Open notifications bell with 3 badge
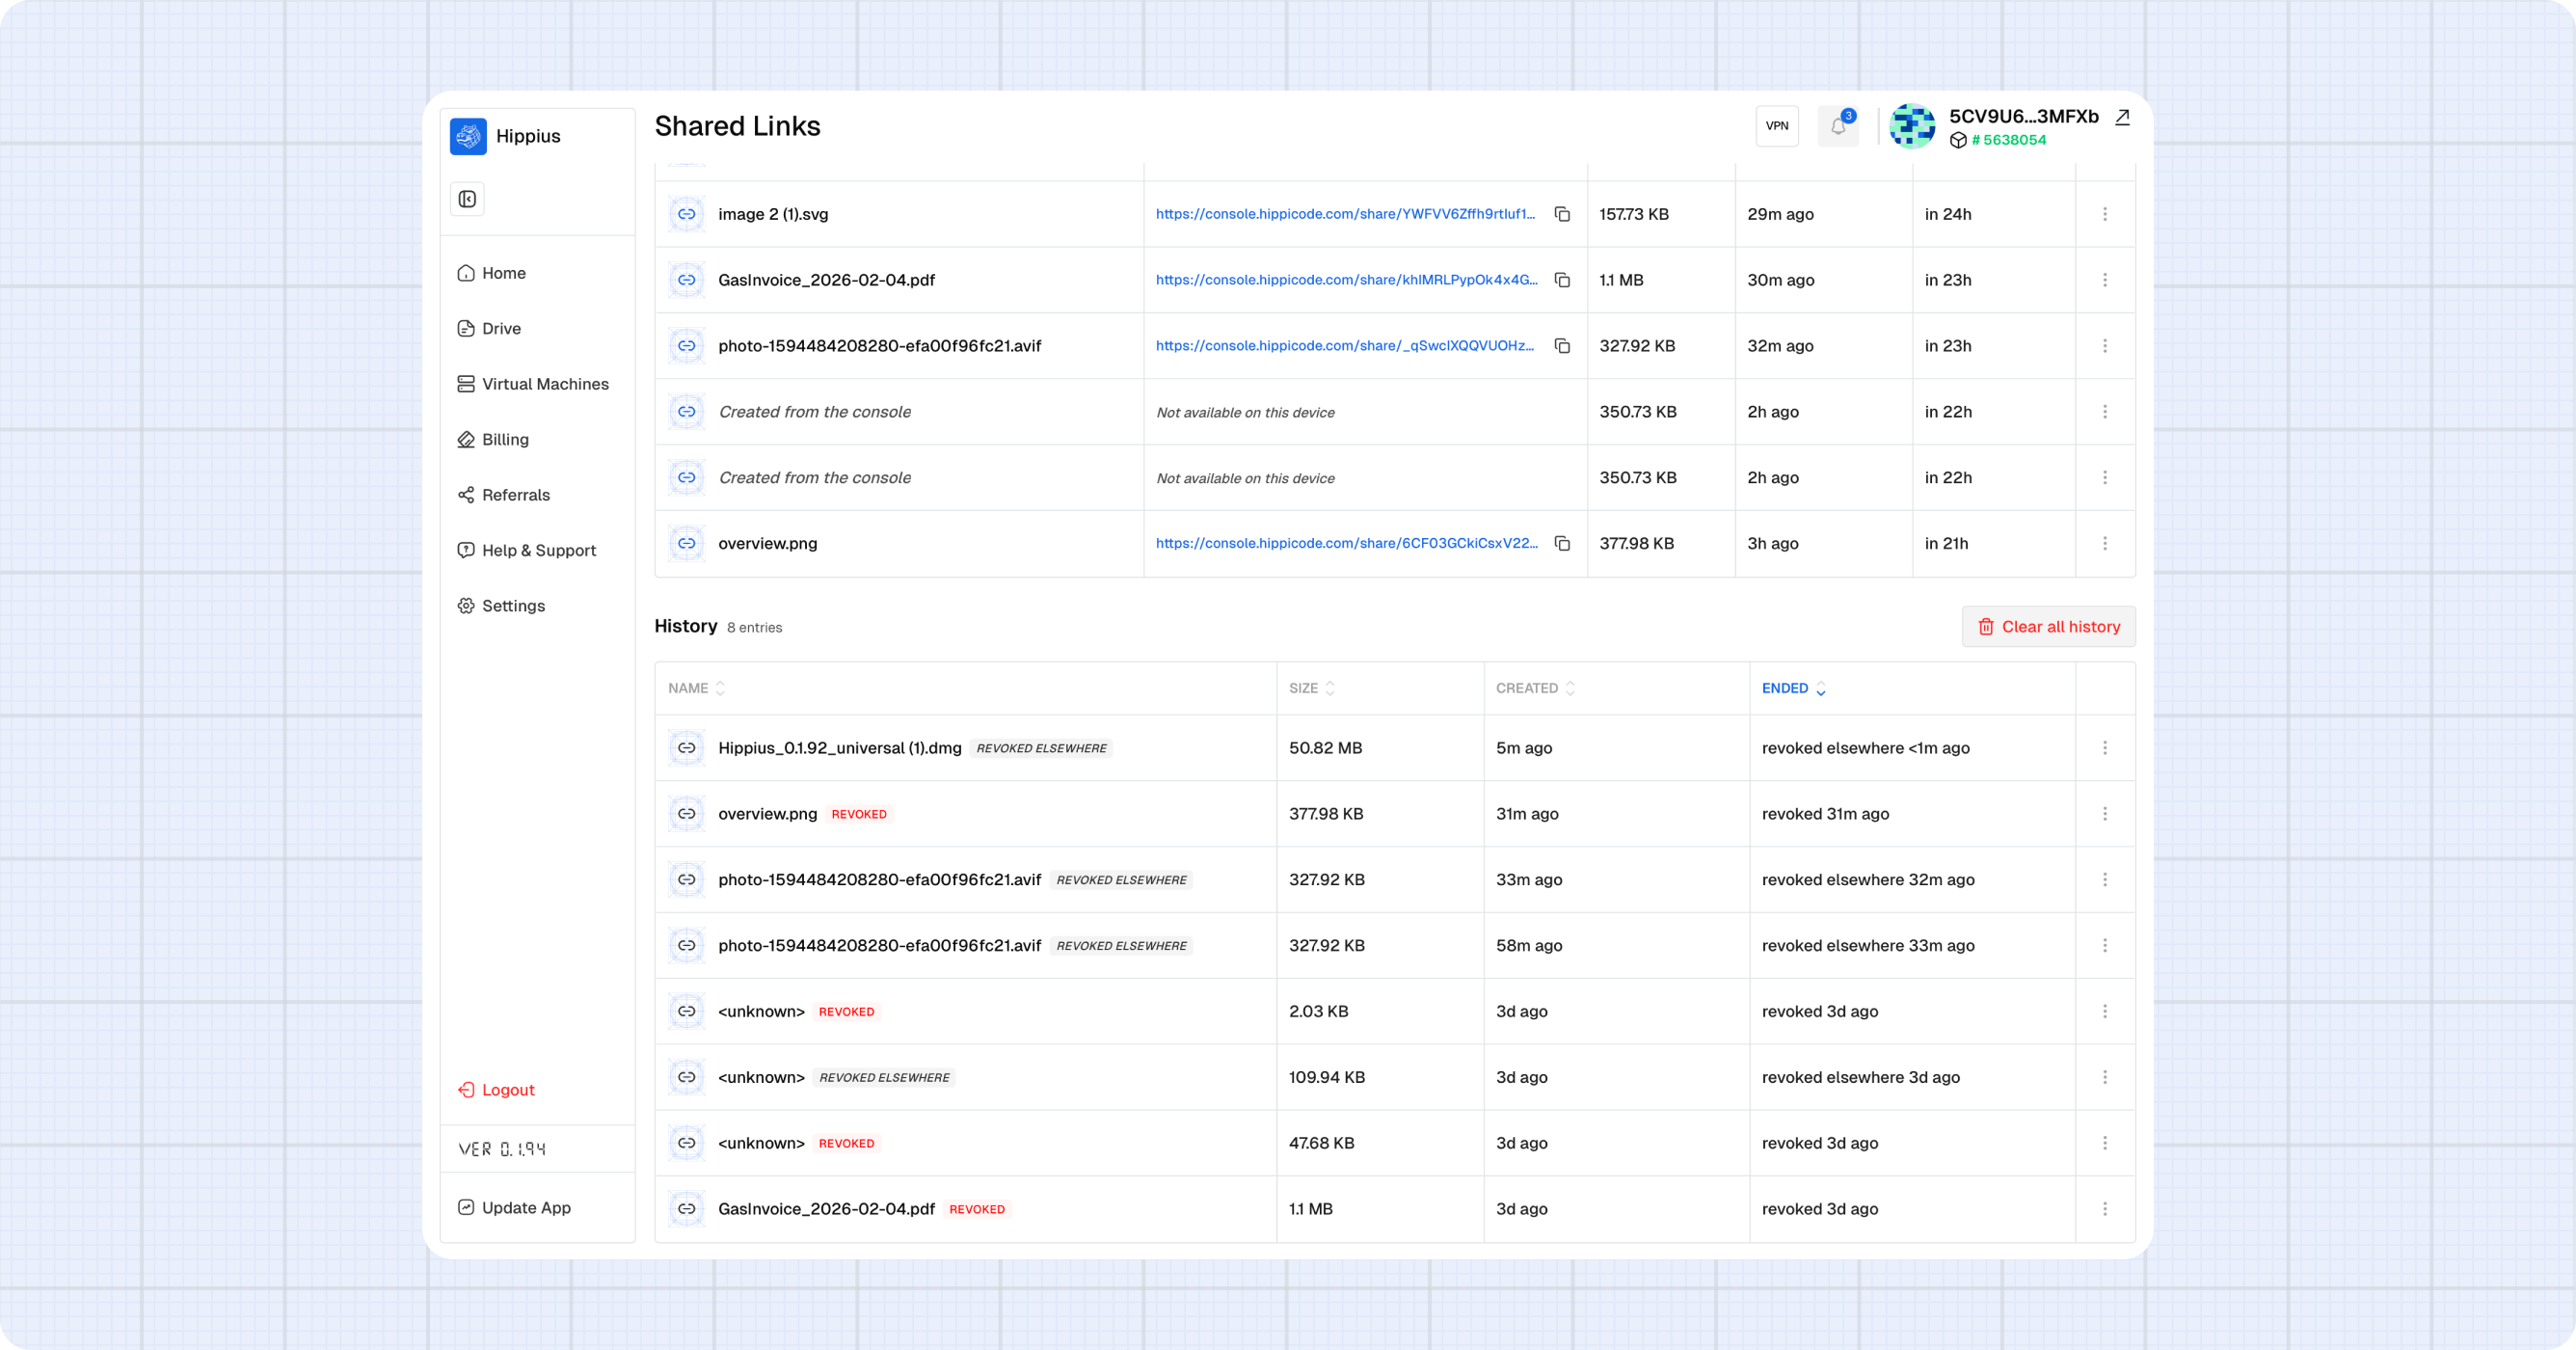 tap(1838, 126)
